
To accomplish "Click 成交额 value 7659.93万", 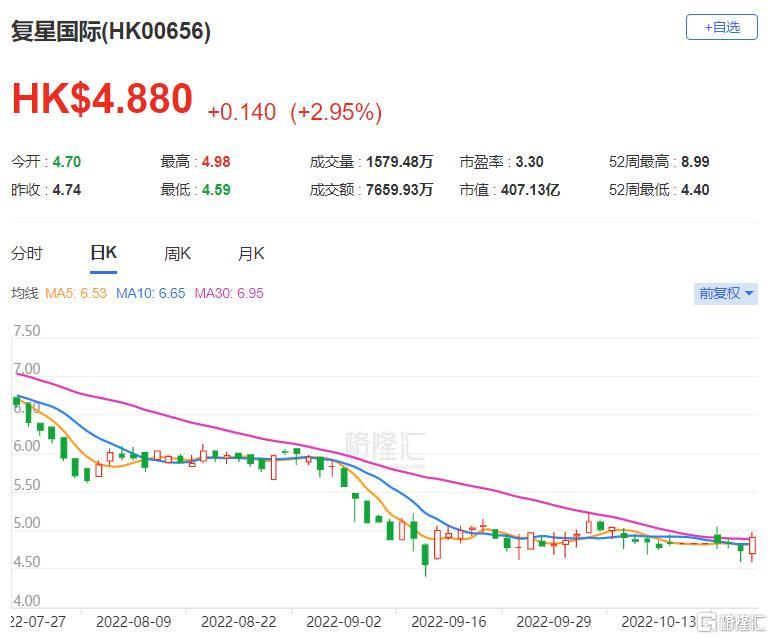I will coord(399,190).
